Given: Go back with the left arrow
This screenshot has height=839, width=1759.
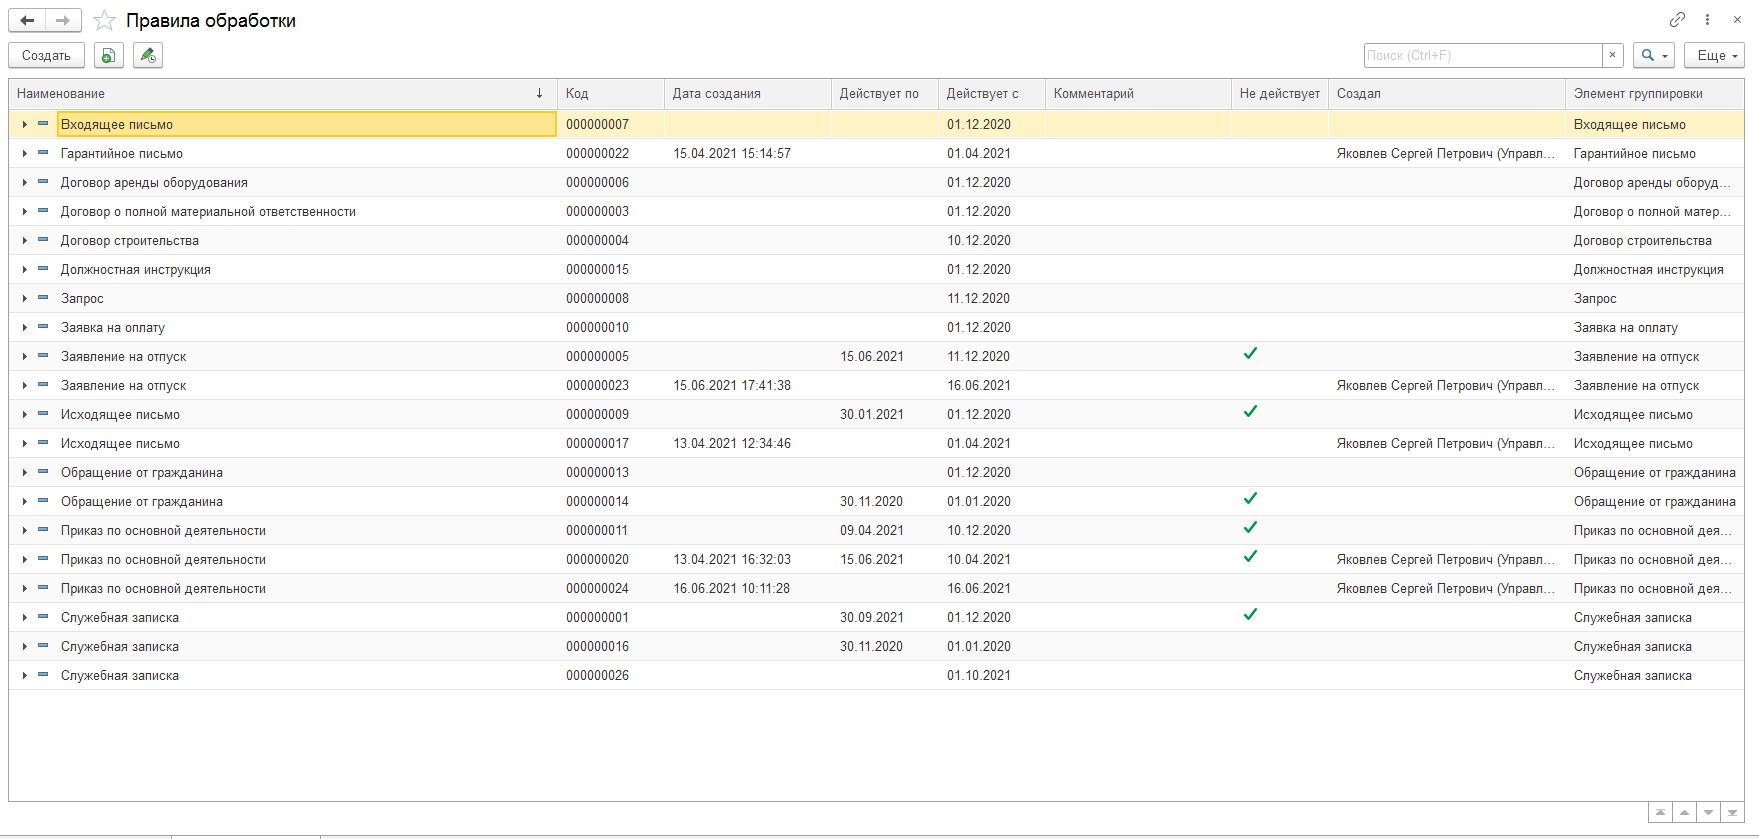Looking at the screenshot, I should tap(27, 20).
